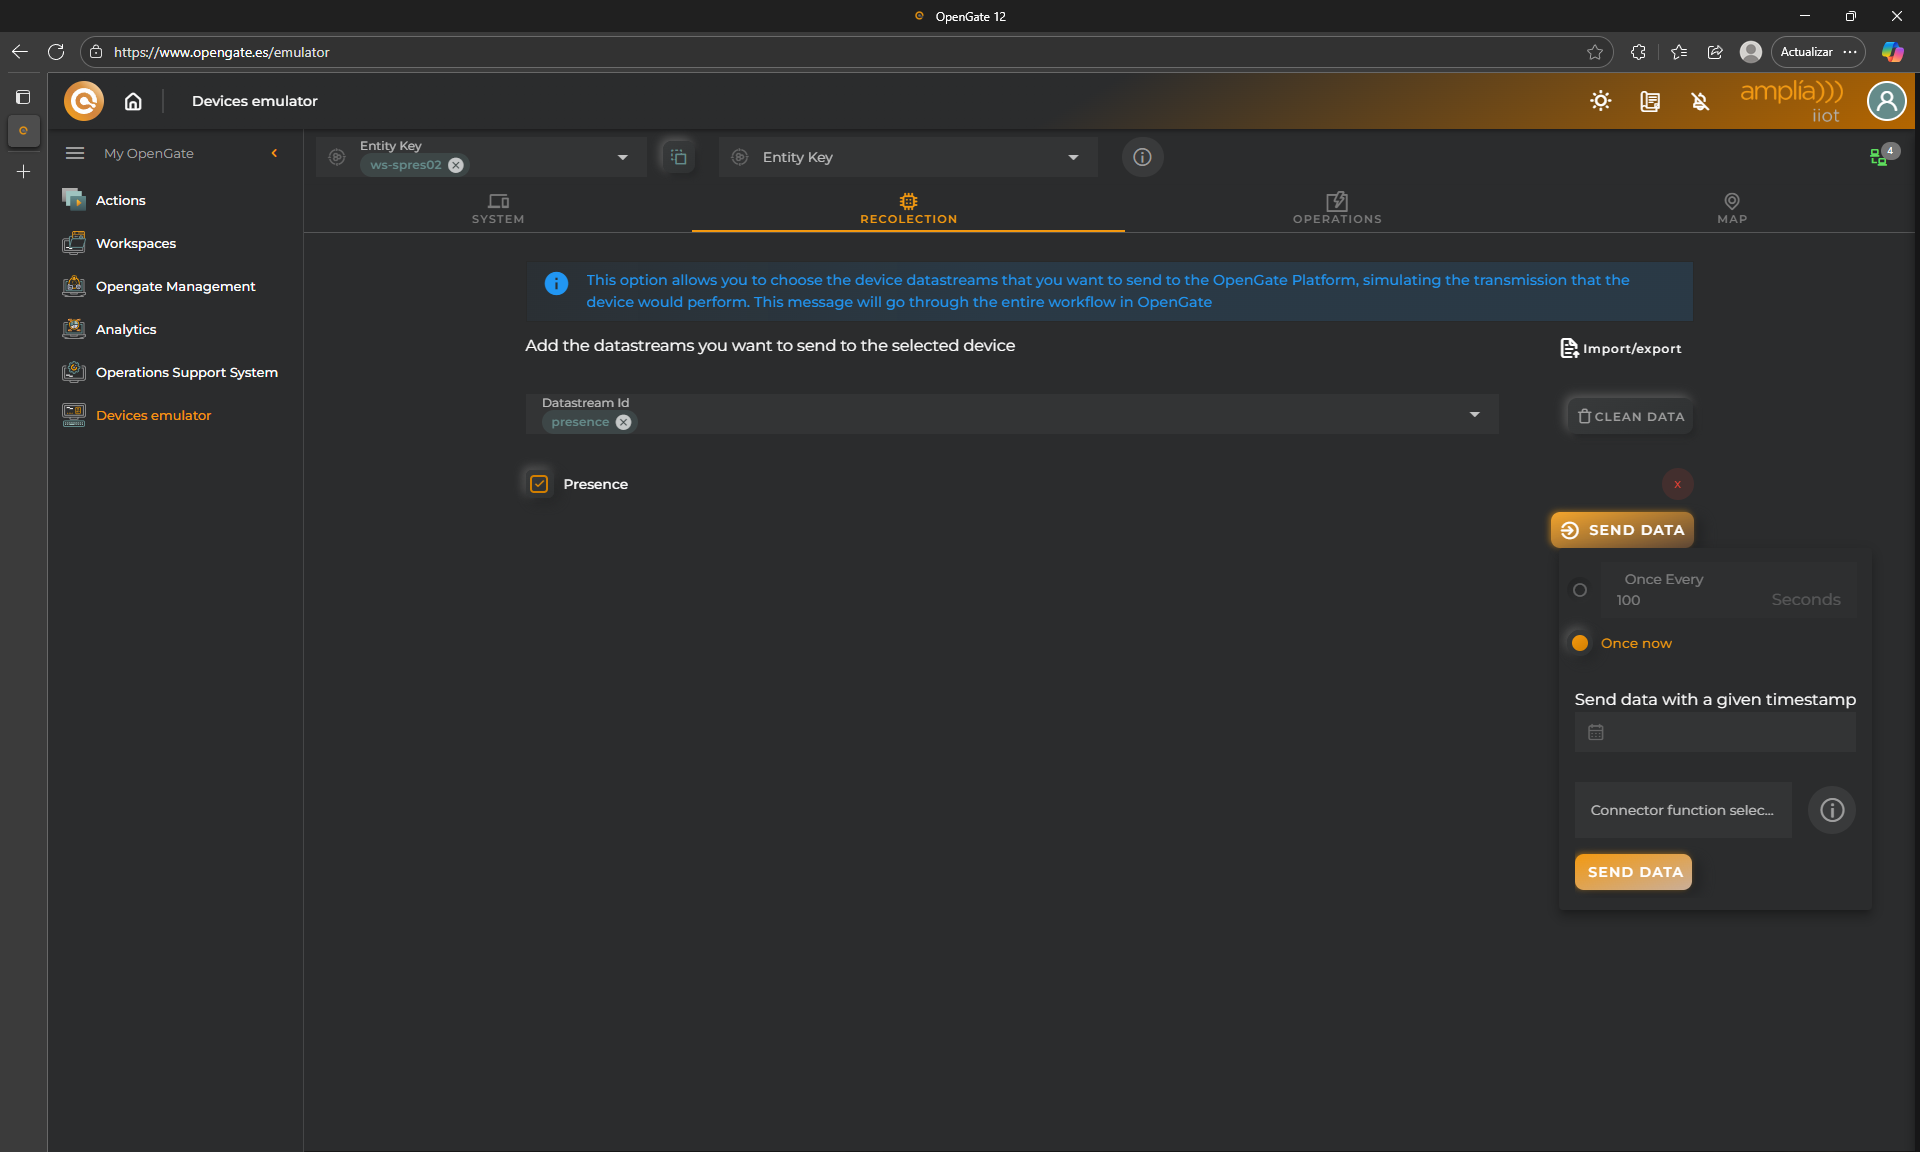Collapse the My OpenGate sidebar chevron
The image size is (1920, 1152).
pos(274,153)
